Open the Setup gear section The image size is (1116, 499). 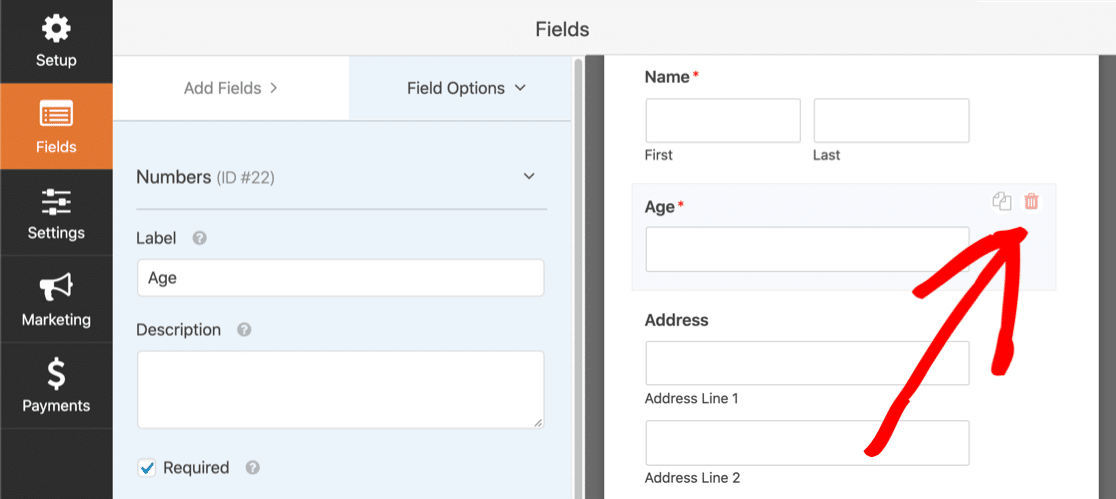[56, 41]
